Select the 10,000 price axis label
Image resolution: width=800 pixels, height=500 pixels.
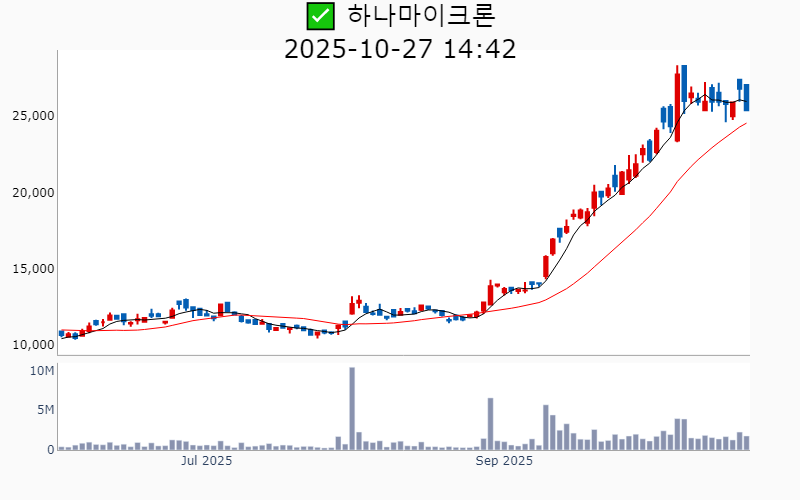point(33,345)
